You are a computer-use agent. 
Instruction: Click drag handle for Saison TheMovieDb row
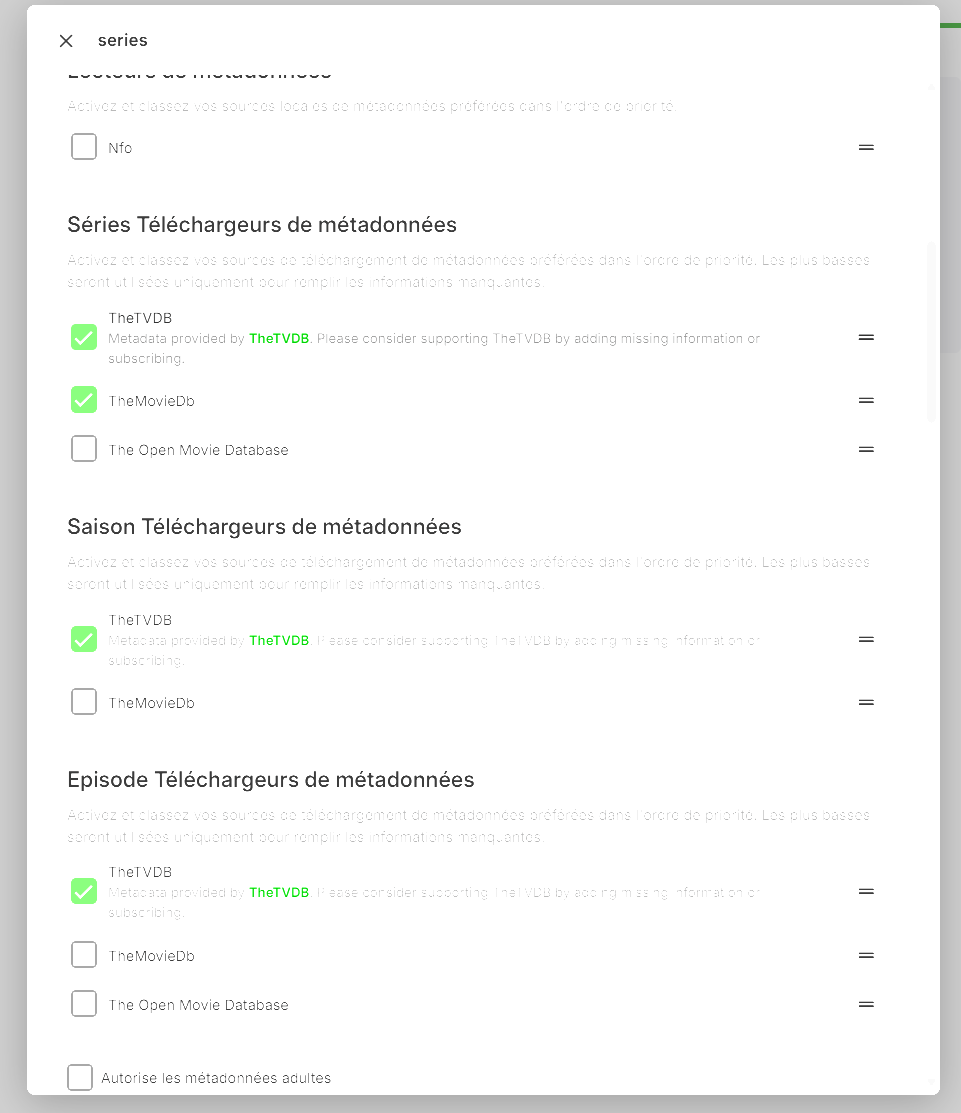click(866, 702)
